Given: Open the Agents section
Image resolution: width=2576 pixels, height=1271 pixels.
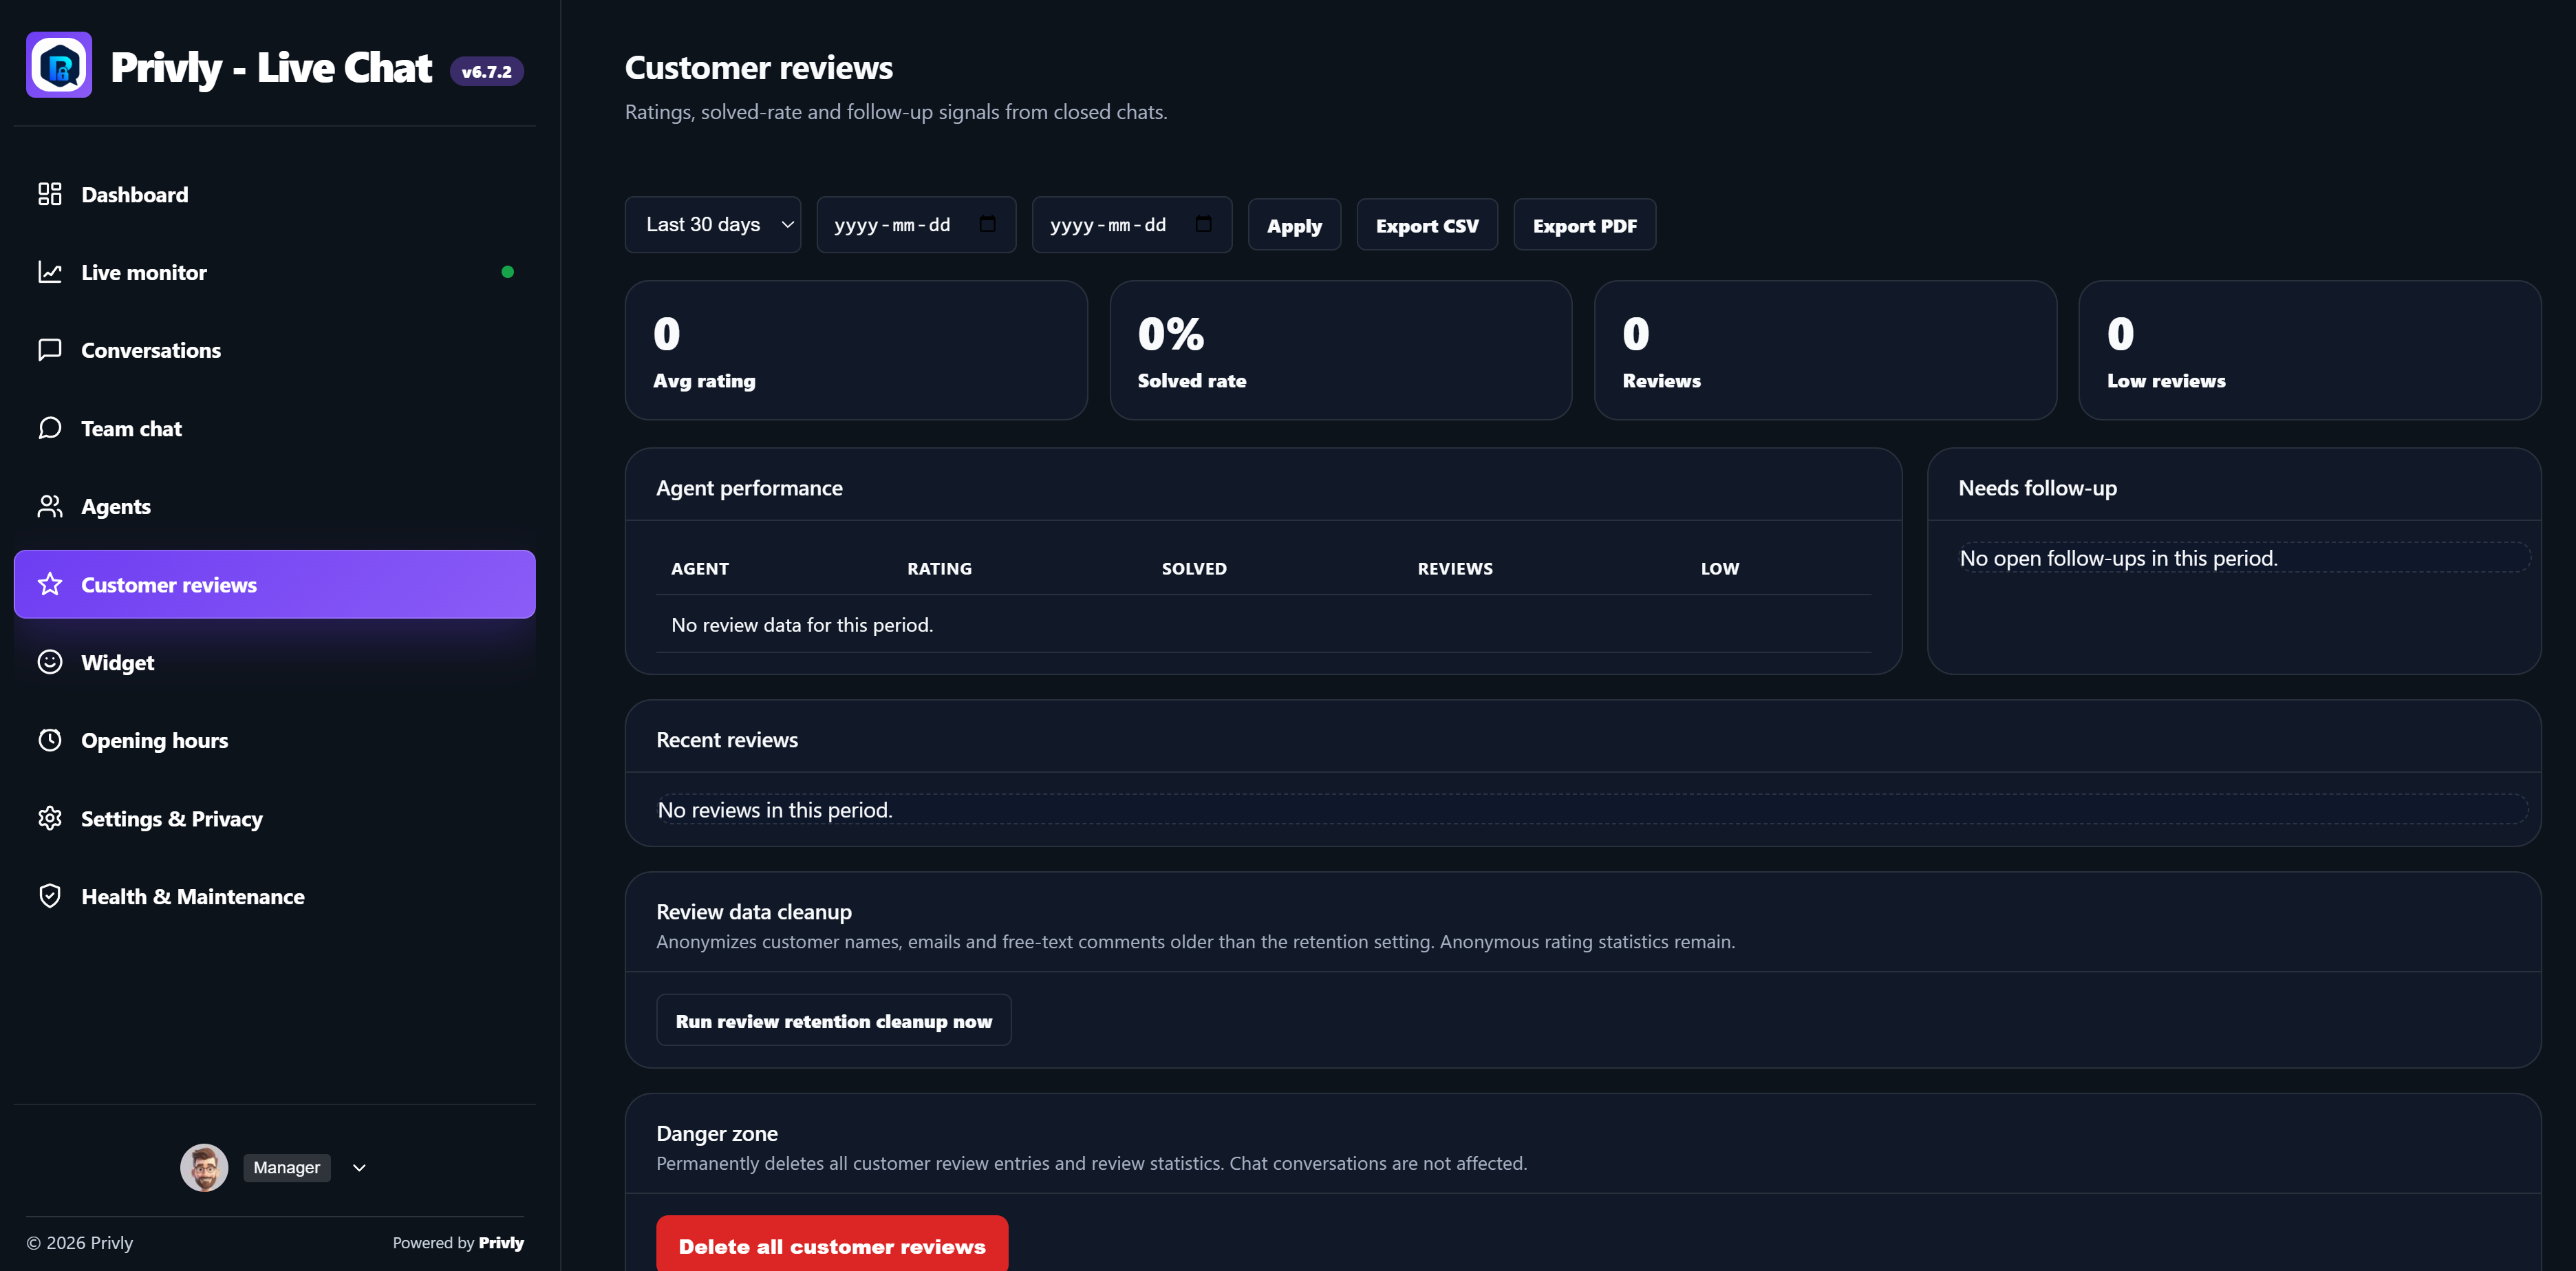Looking at the screenshot, I should pos(275,506).
